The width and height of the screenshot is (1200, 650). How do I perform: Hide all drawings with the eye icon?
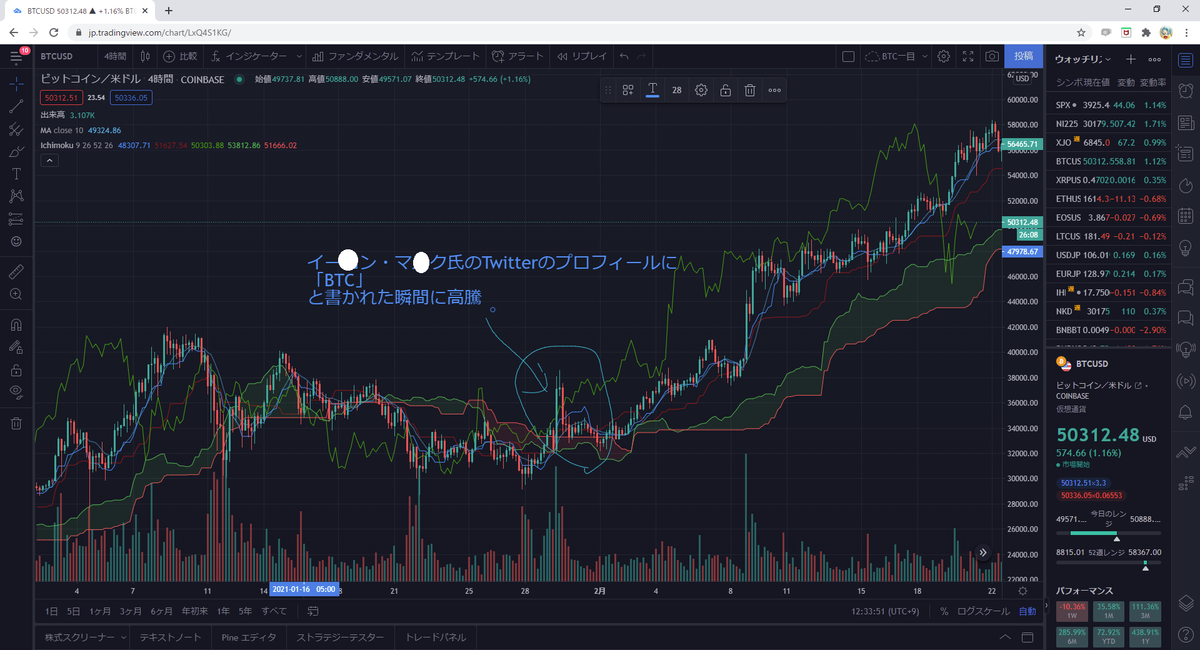16,392
